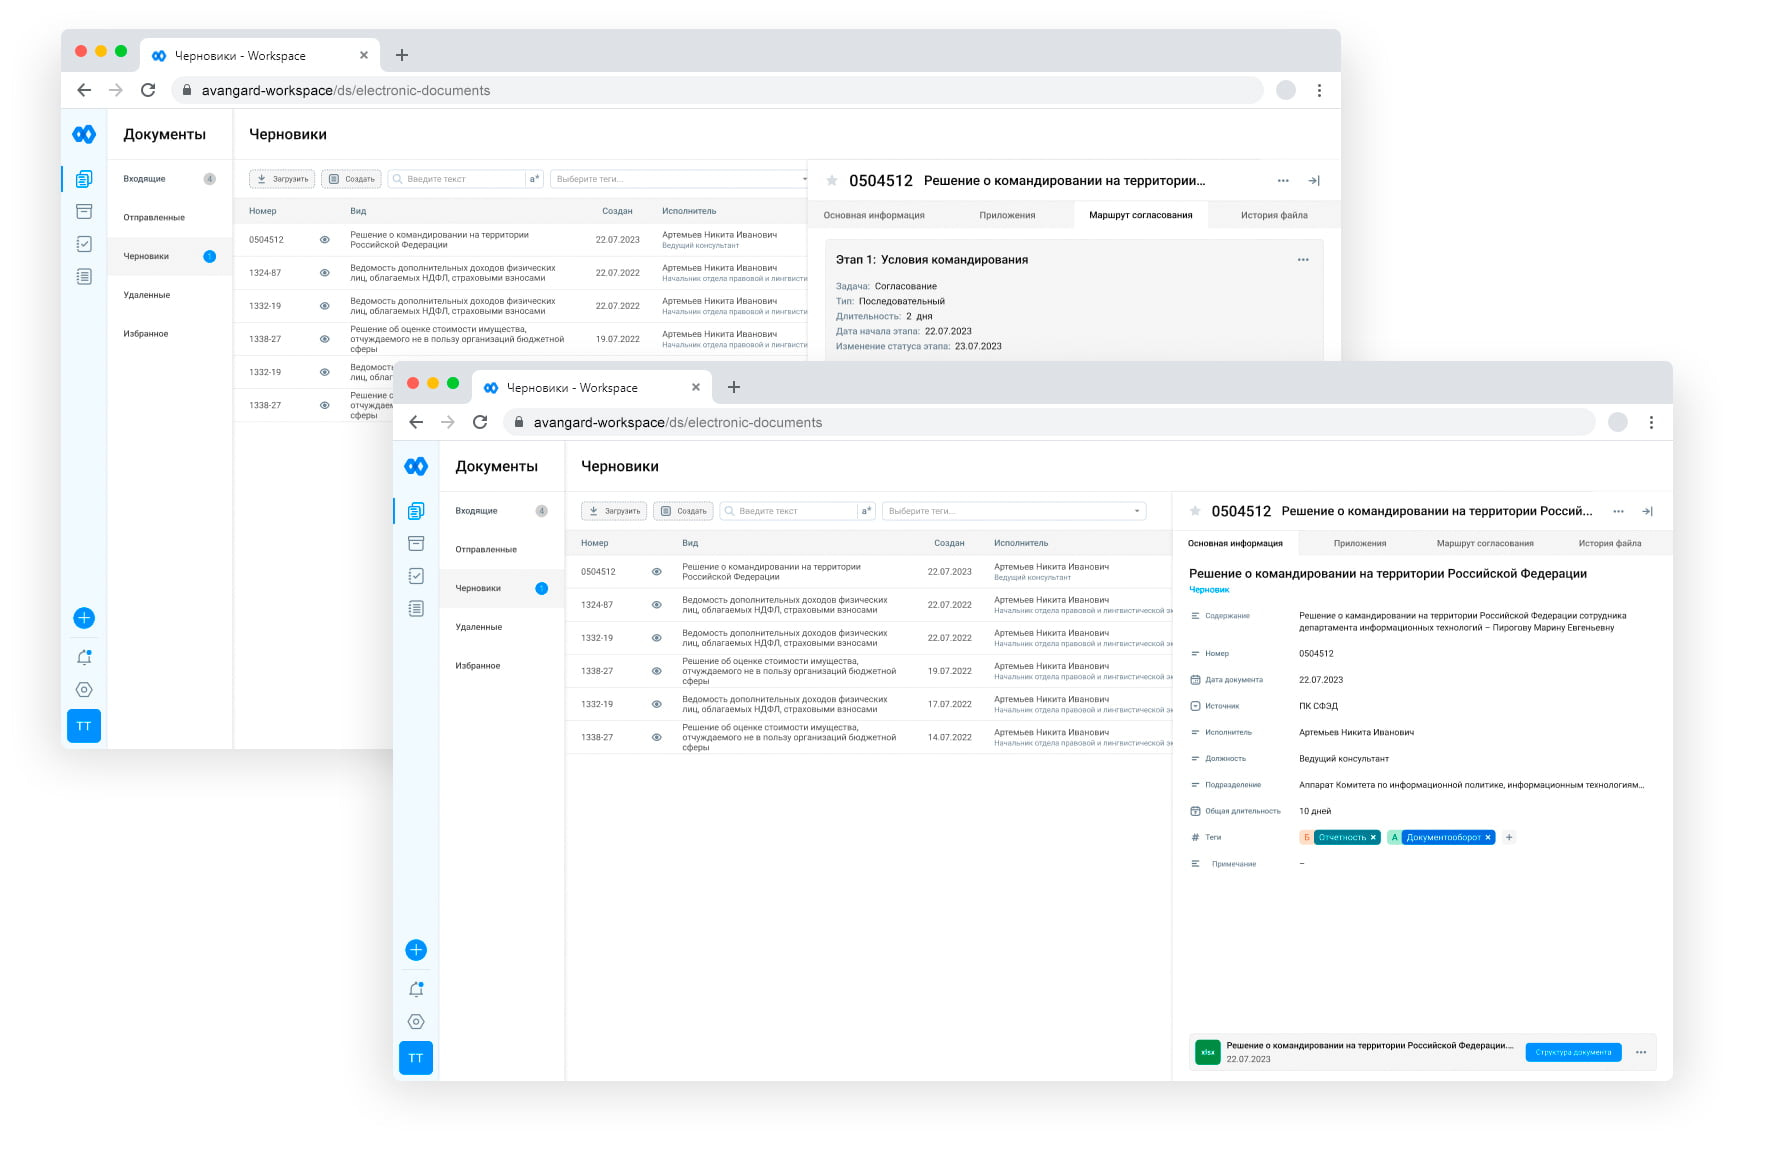The image size is (1776, 1173).
Task: Click the 'Введите текст' search field in front window
Action: coord(790,511)
